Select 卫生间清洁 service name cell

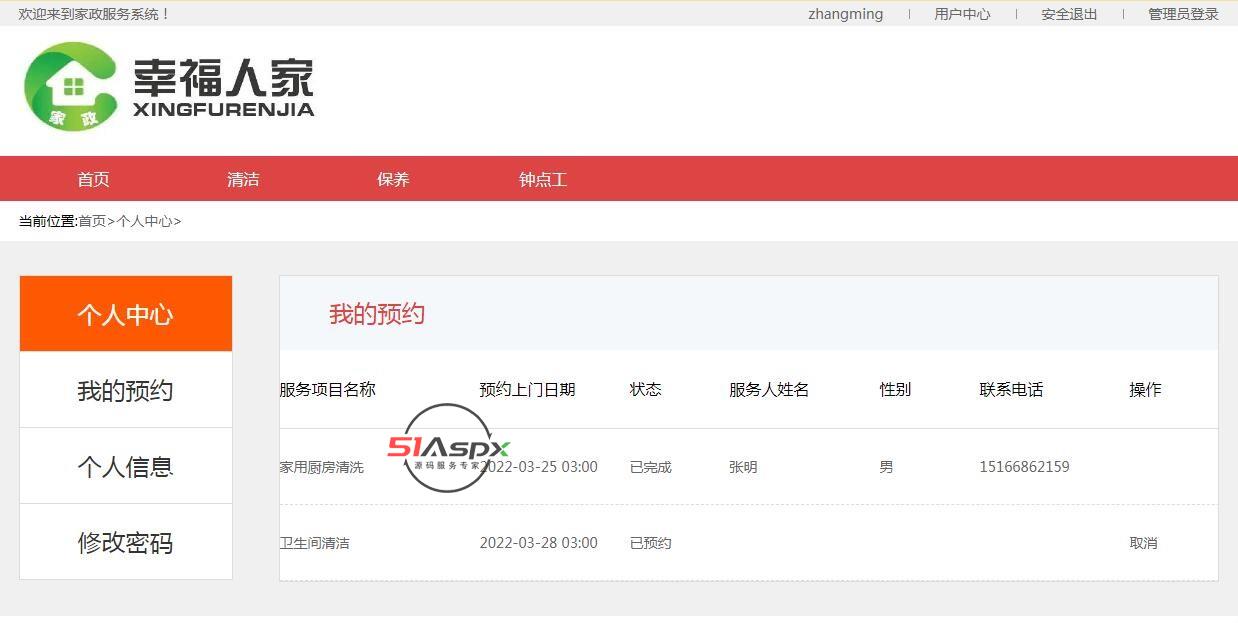click(x=315, y=543)
